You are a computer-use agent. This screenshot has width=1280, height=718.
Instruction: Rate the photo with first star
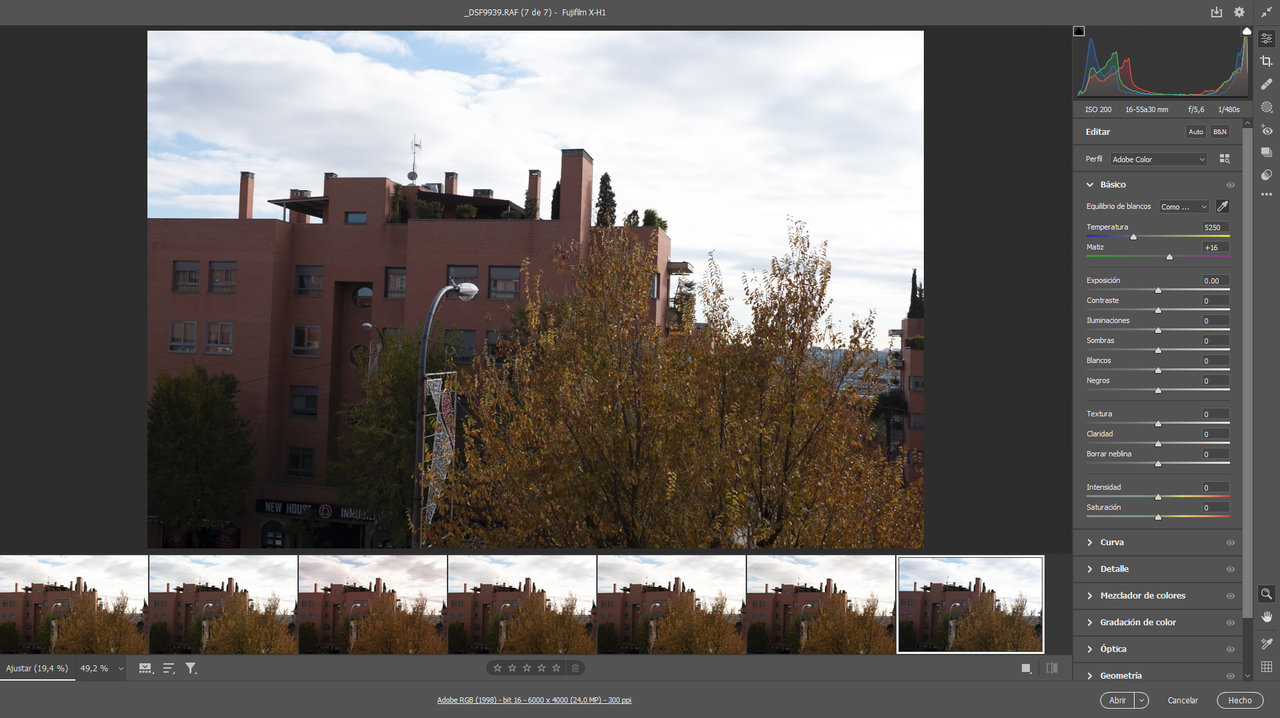(x=497, y=668)
